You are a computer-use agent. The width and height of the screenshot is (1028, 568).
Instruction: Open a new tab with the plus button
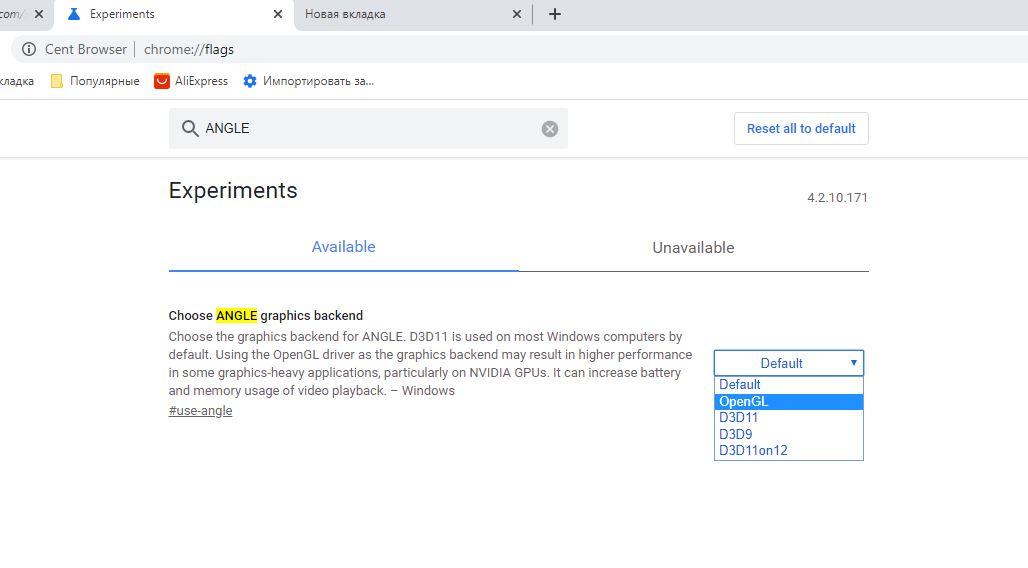pyautogui.click(x=555, y=14)
